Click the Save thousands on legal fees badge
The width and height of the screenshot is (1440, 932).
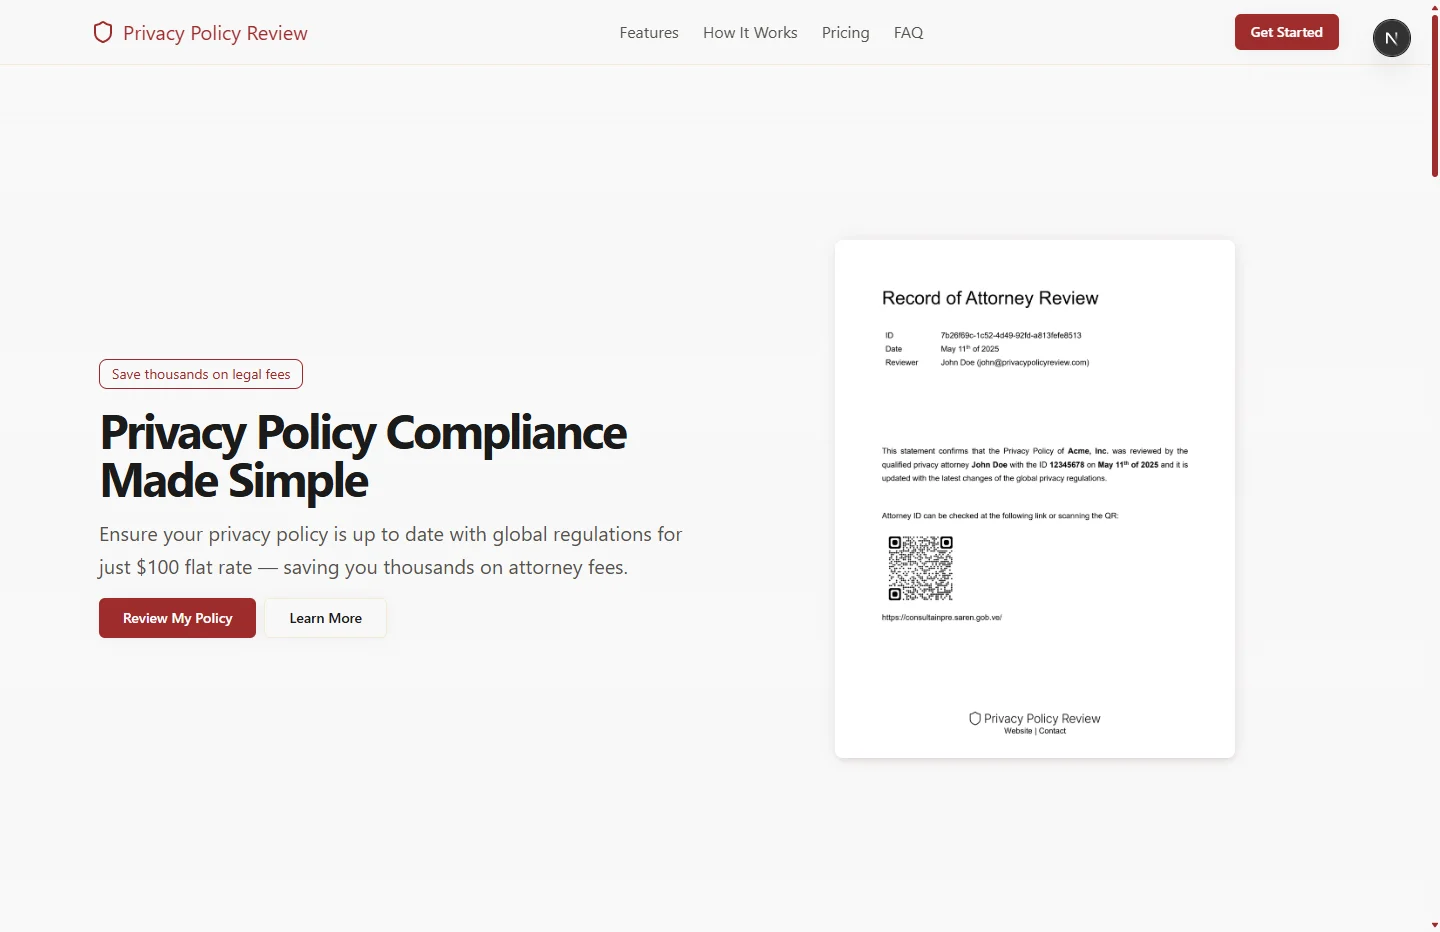pyautogui.click(x=200, y=374)
